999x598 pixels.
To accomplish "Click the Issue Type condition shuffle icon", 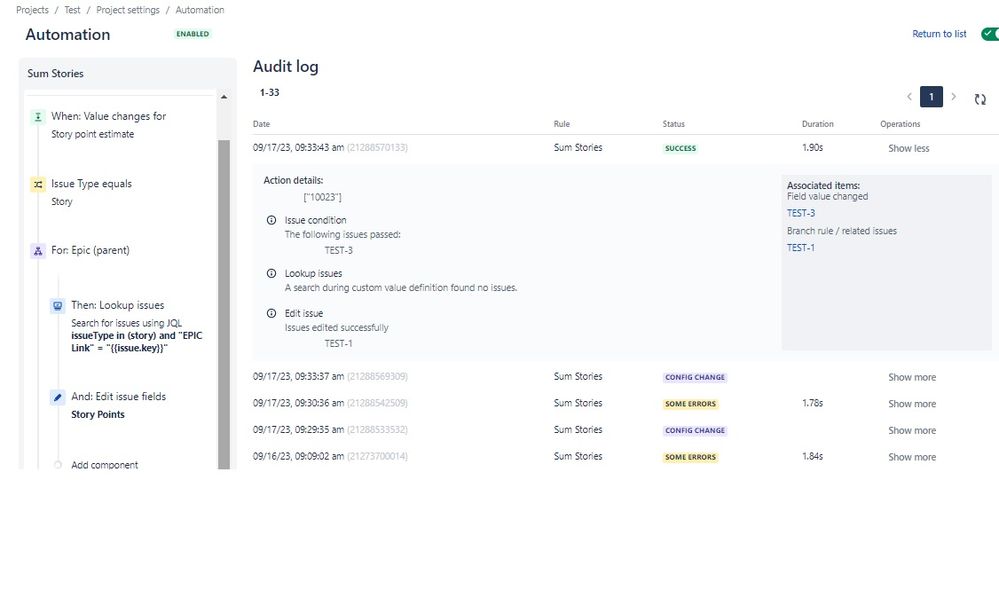I will click(x=38, y=184).
